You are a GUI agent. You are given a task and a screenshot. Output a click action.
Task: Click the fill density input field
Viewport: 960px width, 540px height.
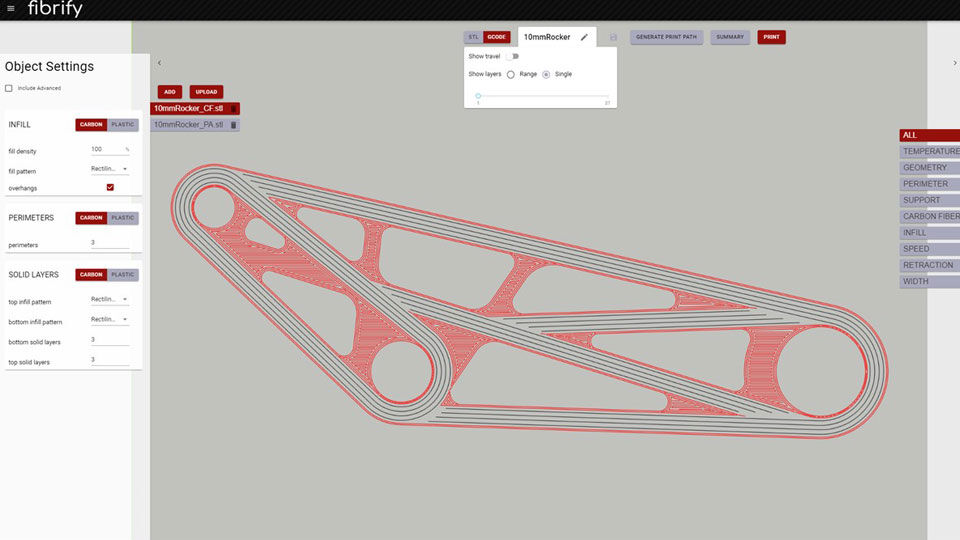point(106,149)
